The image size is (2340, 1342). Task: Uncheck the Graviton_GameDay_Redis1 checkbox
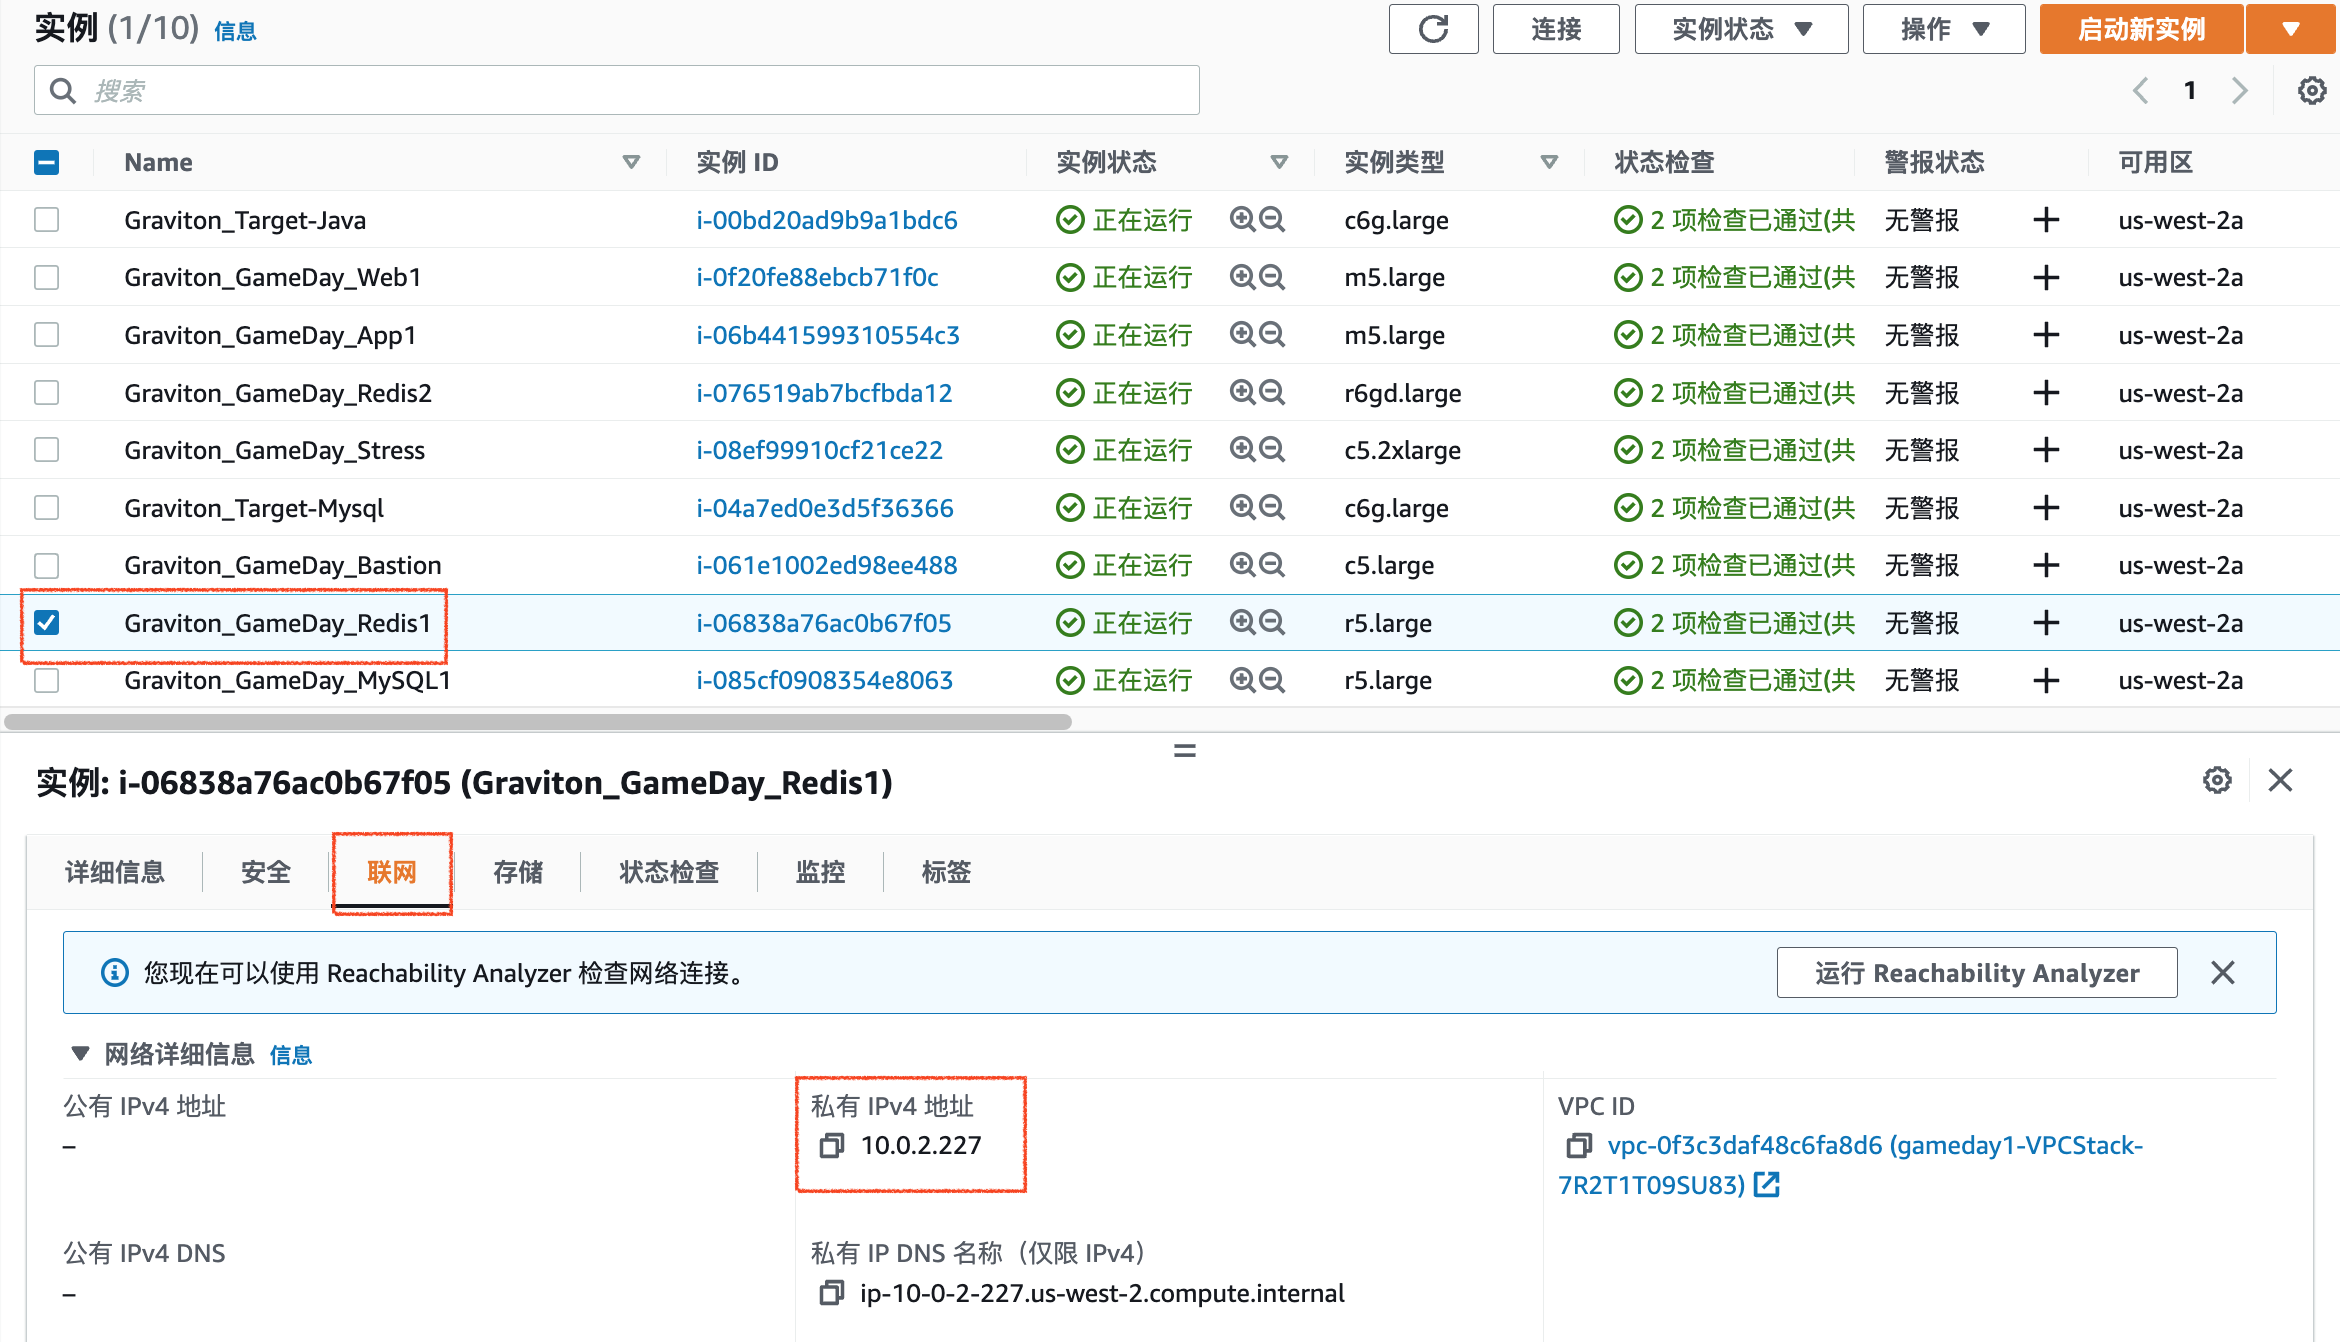tap(47, 623)
